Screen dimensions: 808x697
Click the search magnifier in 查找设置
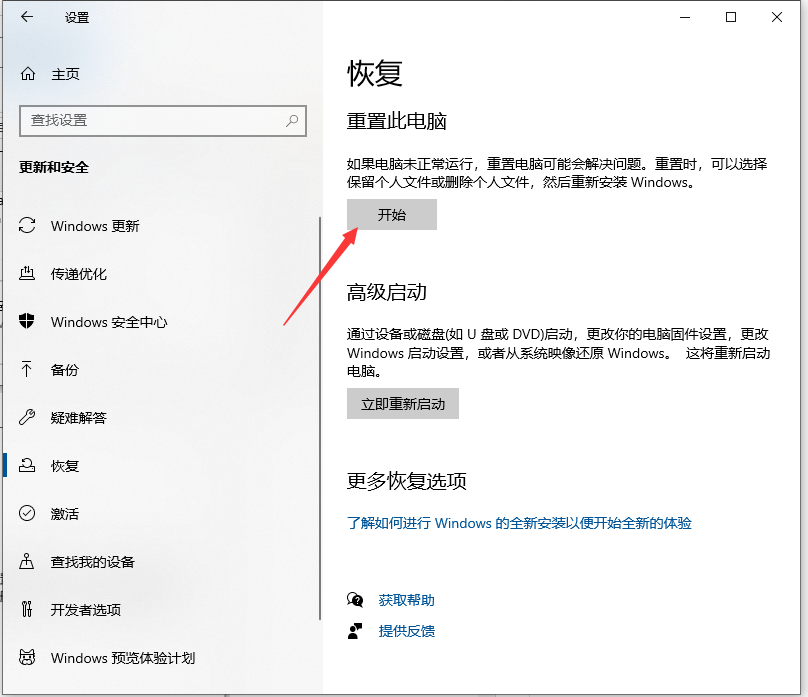[291, 121]
